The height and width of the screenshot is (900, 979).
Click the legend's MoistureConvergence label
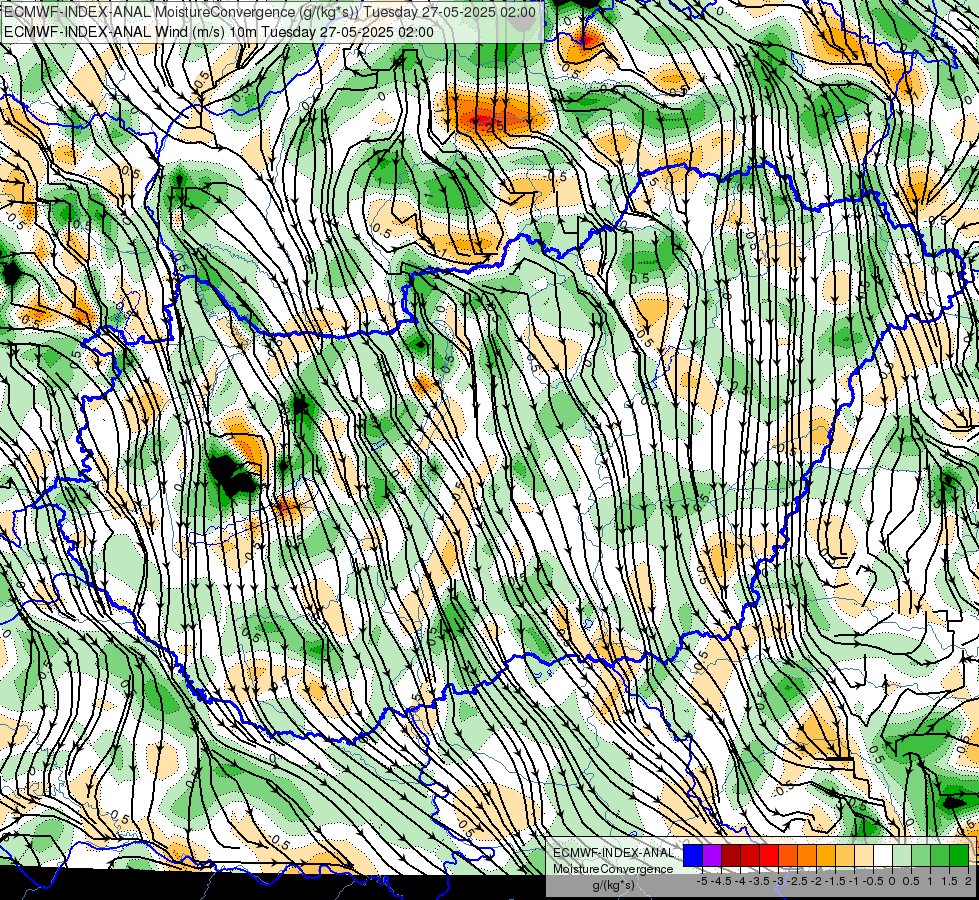click(x=613, y=869)
